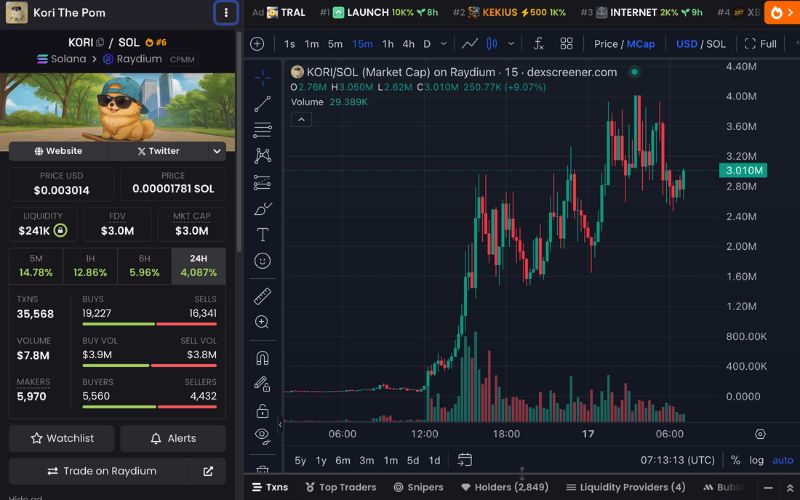Collapse the indicator legend chevron
The image size is (800, 500).
pyautogui.click(x=301, y=120)
